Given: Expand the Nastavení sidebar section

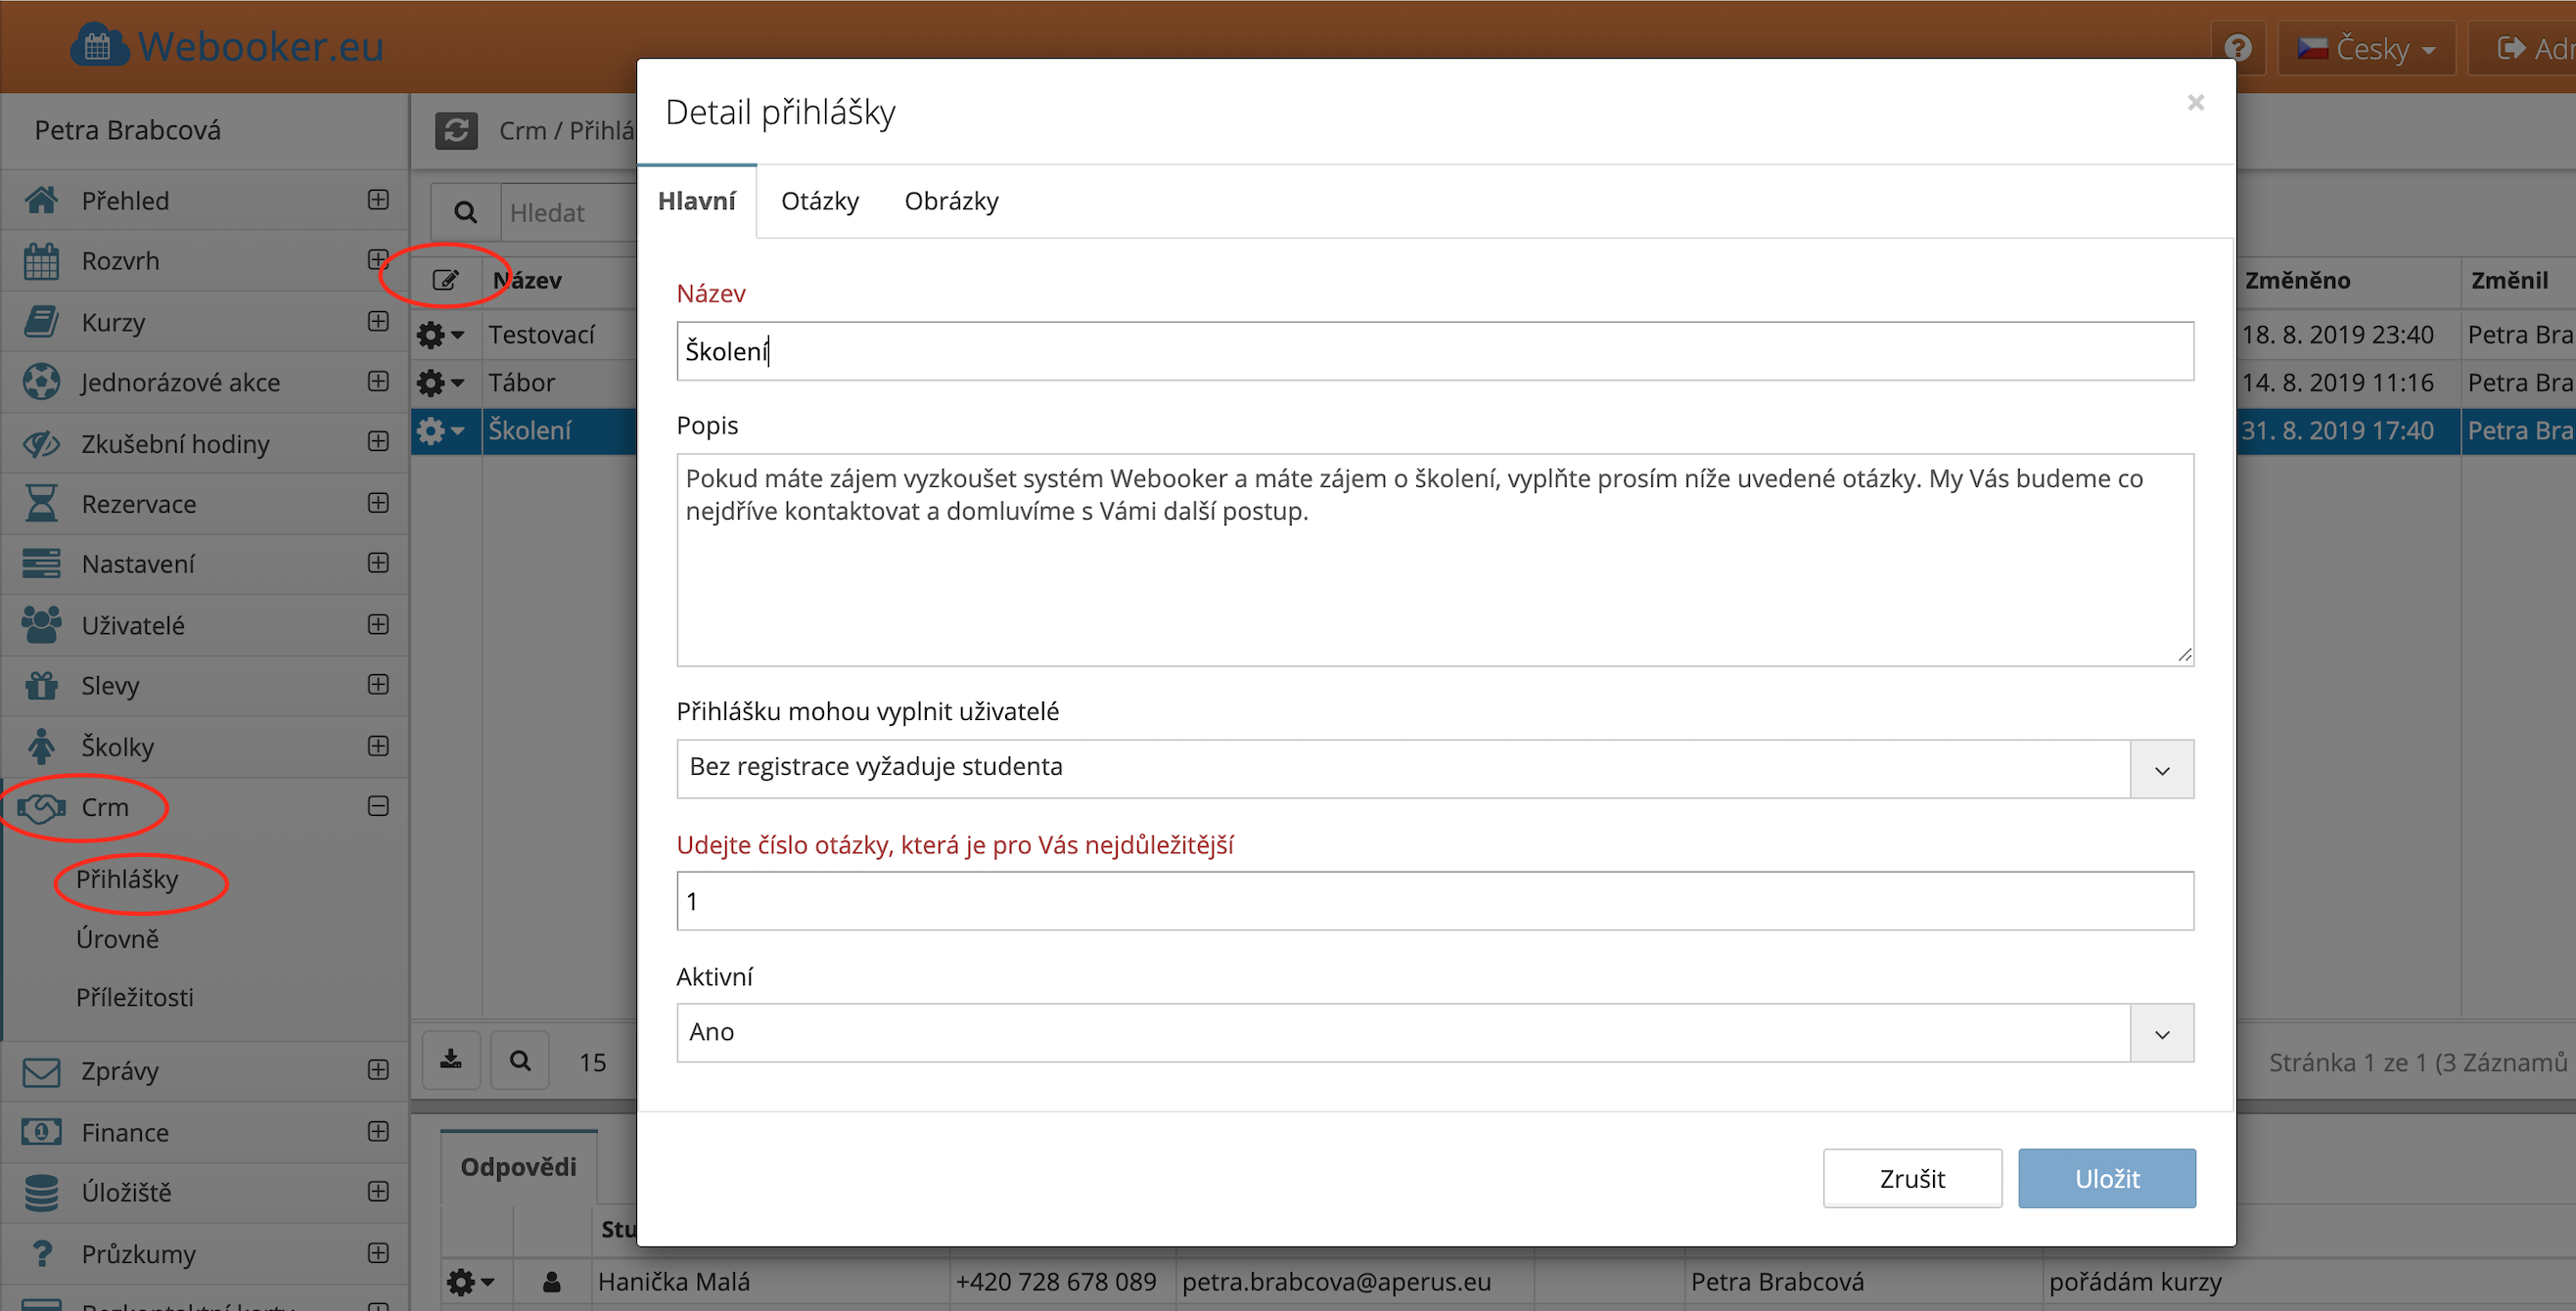Looking at the screenshot, I should [378, 564].
